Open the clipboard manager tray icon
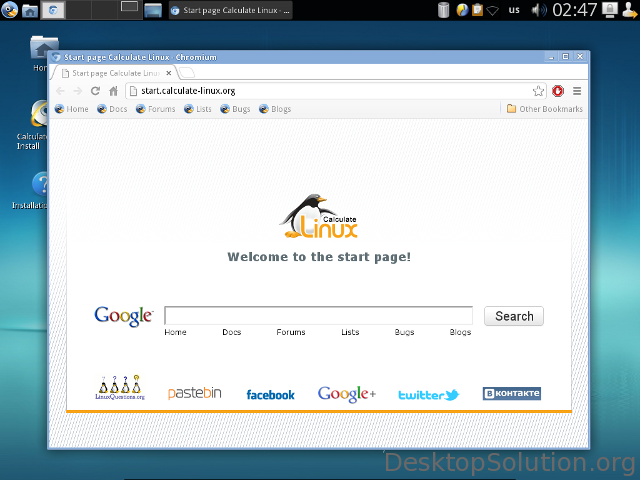 [x=477, y=10]
